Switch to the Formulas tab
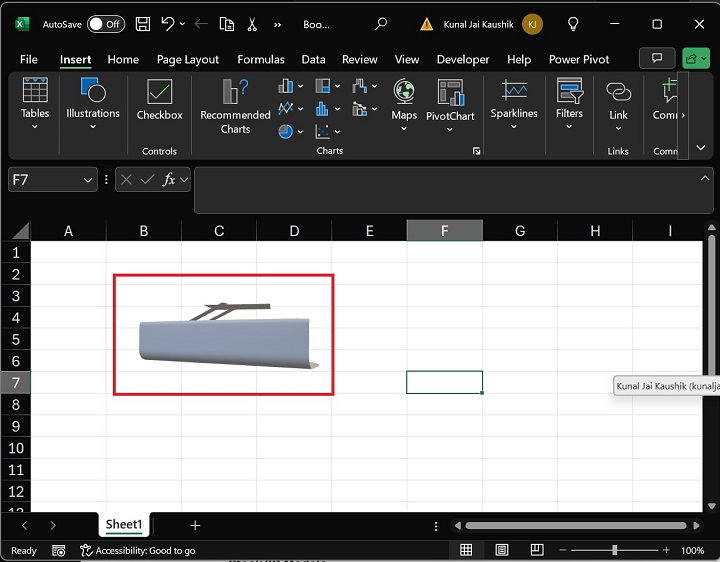The width and height of the screenshot is (720, 562). point(261,59)
